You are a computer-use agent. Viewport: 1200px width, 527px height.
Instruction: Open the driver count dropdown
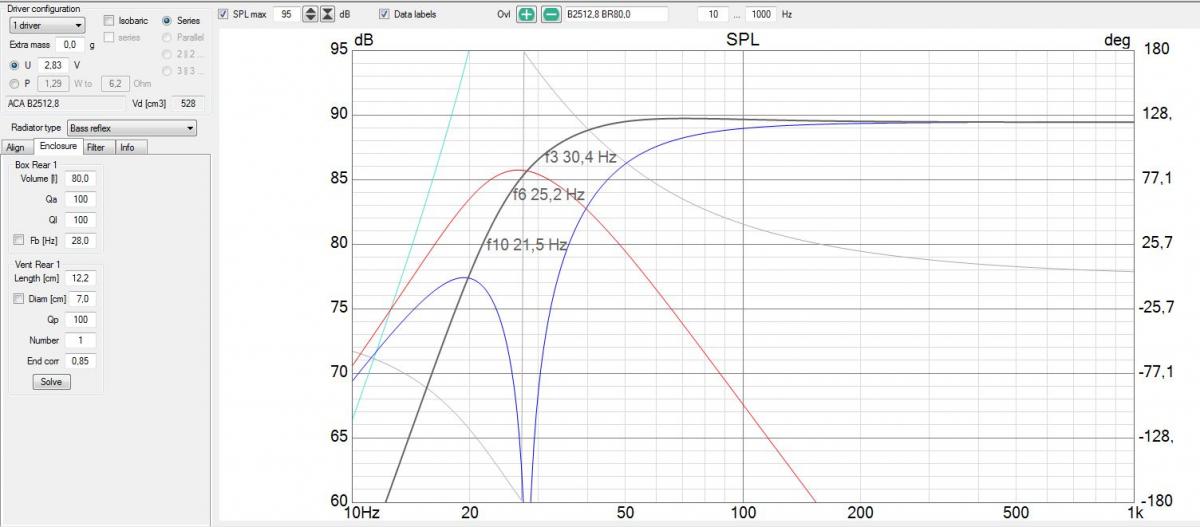tap(47, 25)
